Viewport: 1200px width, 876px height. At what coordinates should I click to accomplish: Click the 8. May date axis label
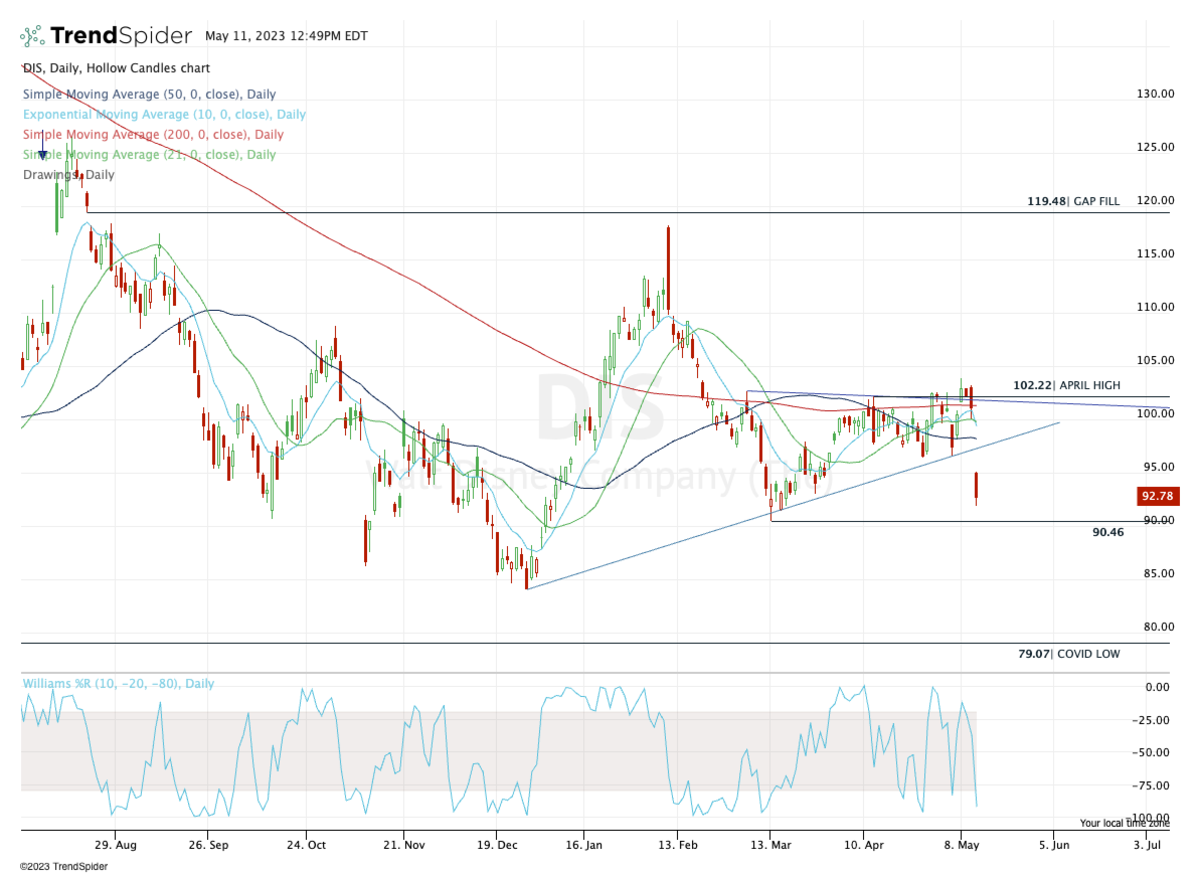tap(960, 845)
